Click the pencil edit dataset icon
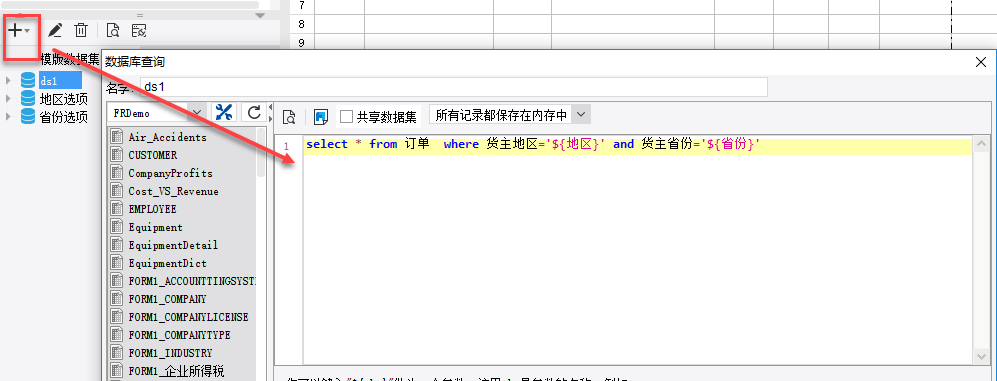 click(x=55, y=30)
